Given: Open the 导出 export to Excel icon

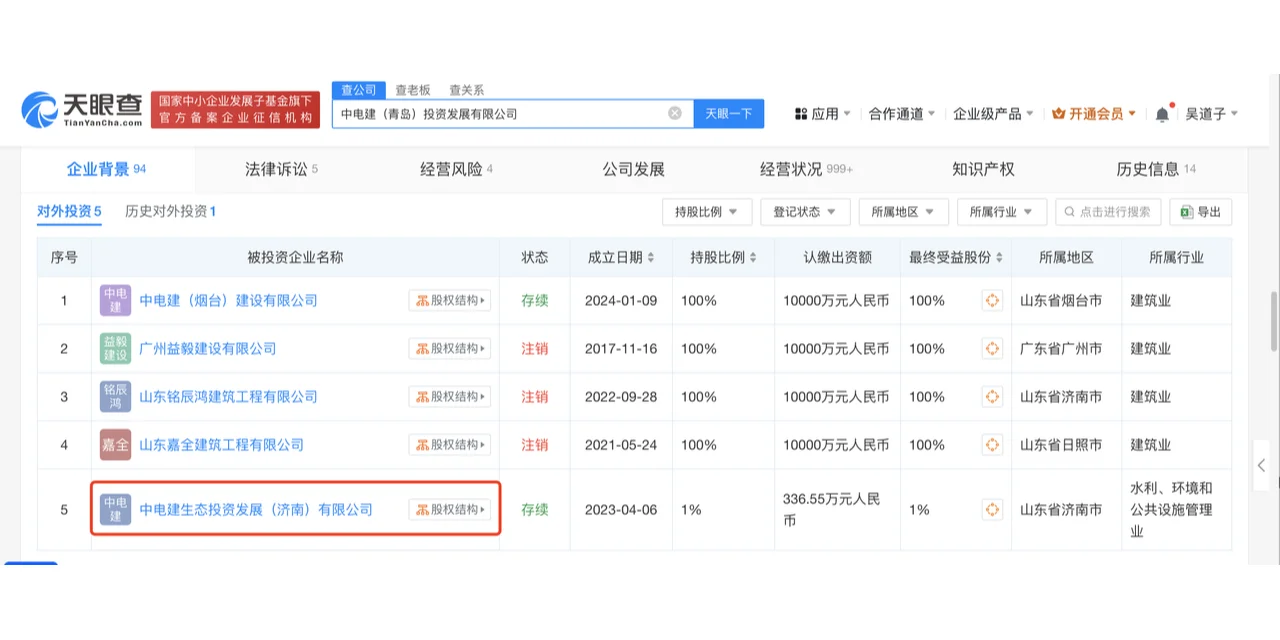Looking at the screenshot, I should click(1199, 212).
